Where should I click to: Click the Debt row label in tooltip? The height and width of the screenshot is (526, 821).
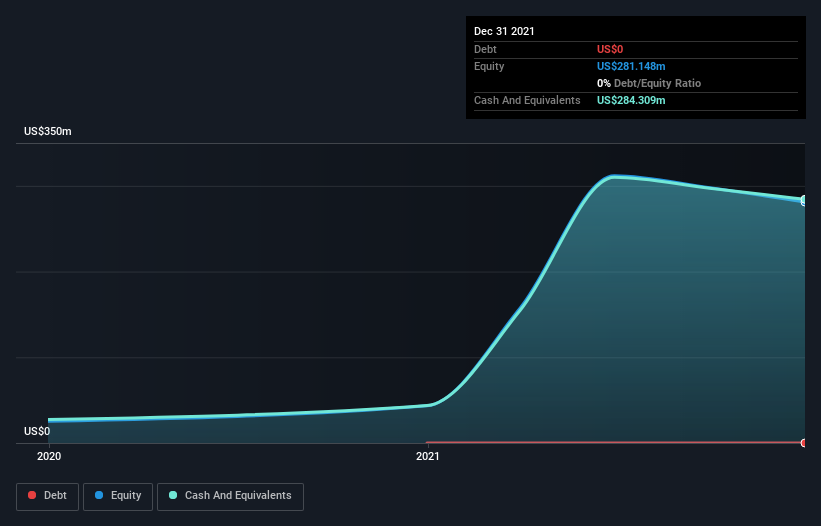pos(485,49)
